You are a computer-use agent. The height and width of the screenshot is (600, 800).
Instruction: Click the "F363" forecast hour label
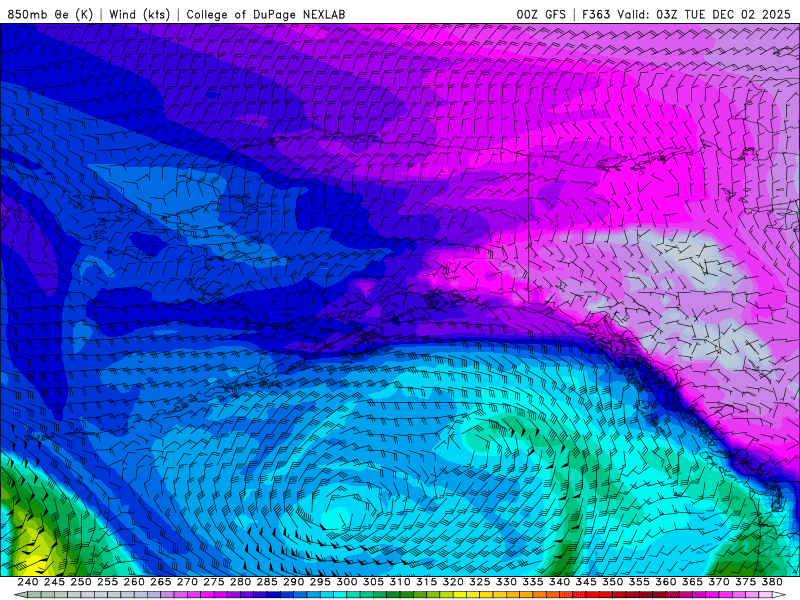pyautogui.click(x=596, y=14)
